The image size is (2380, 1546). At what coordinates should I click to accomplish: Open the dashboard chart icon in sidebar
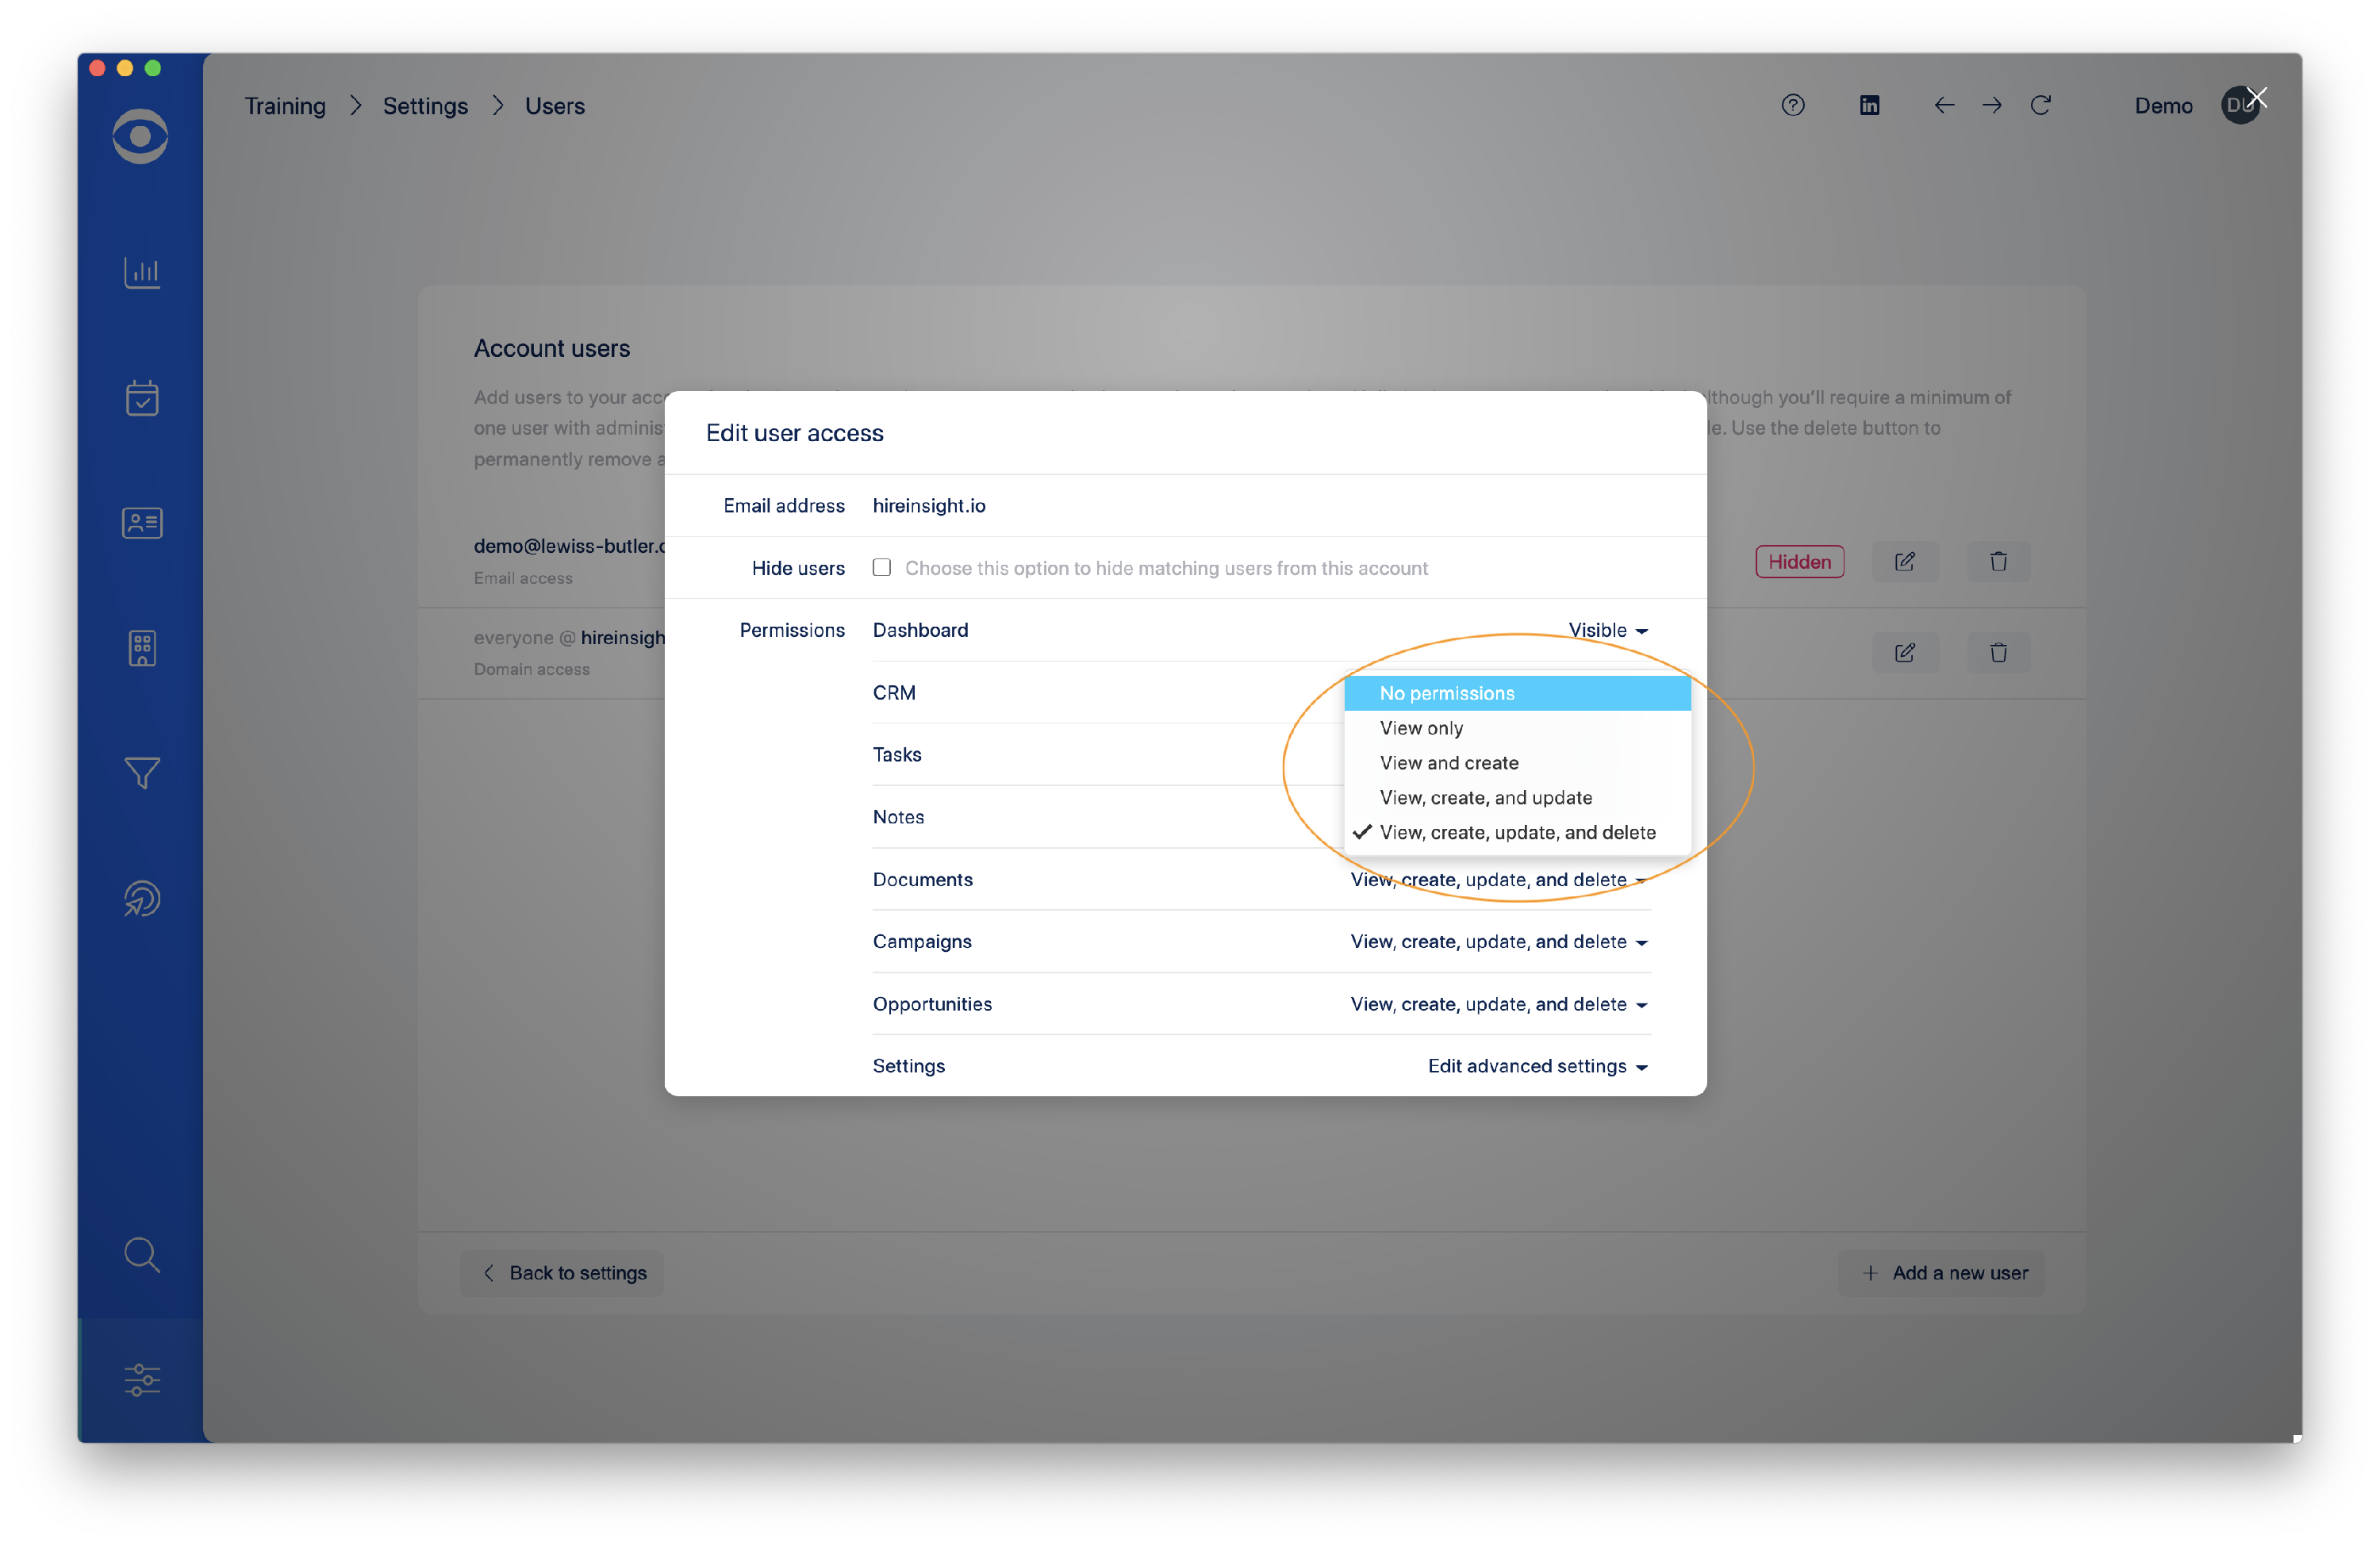tap(142, 272)
